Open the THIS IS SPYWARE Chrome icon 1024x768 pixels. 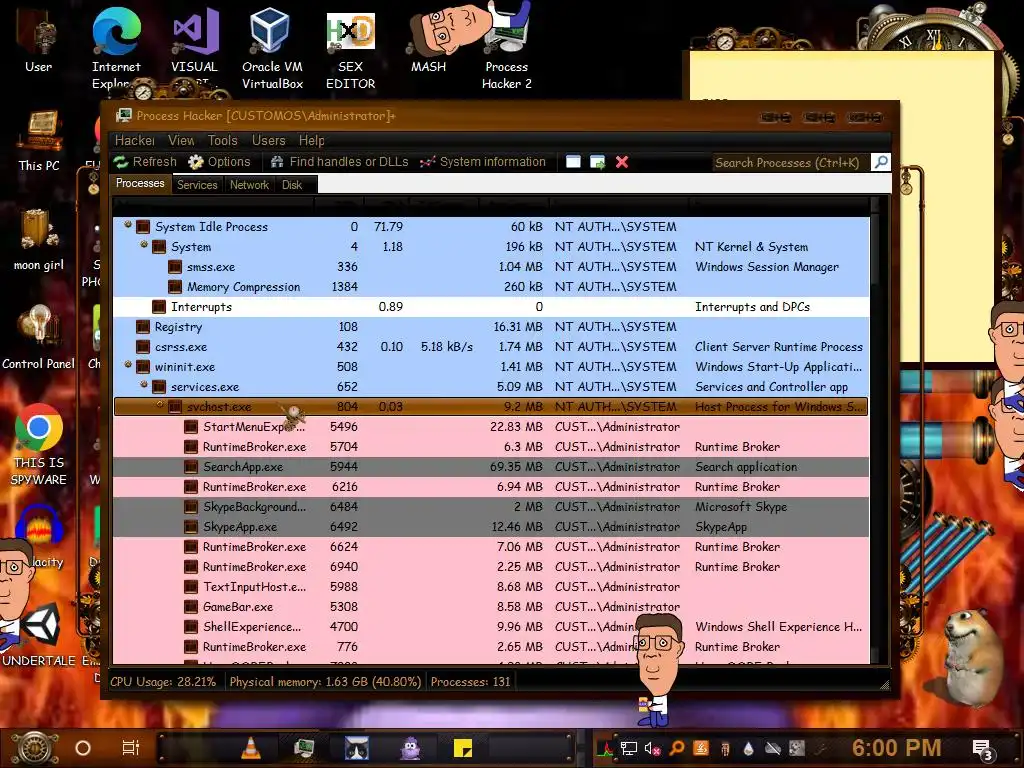coord(39,444)
